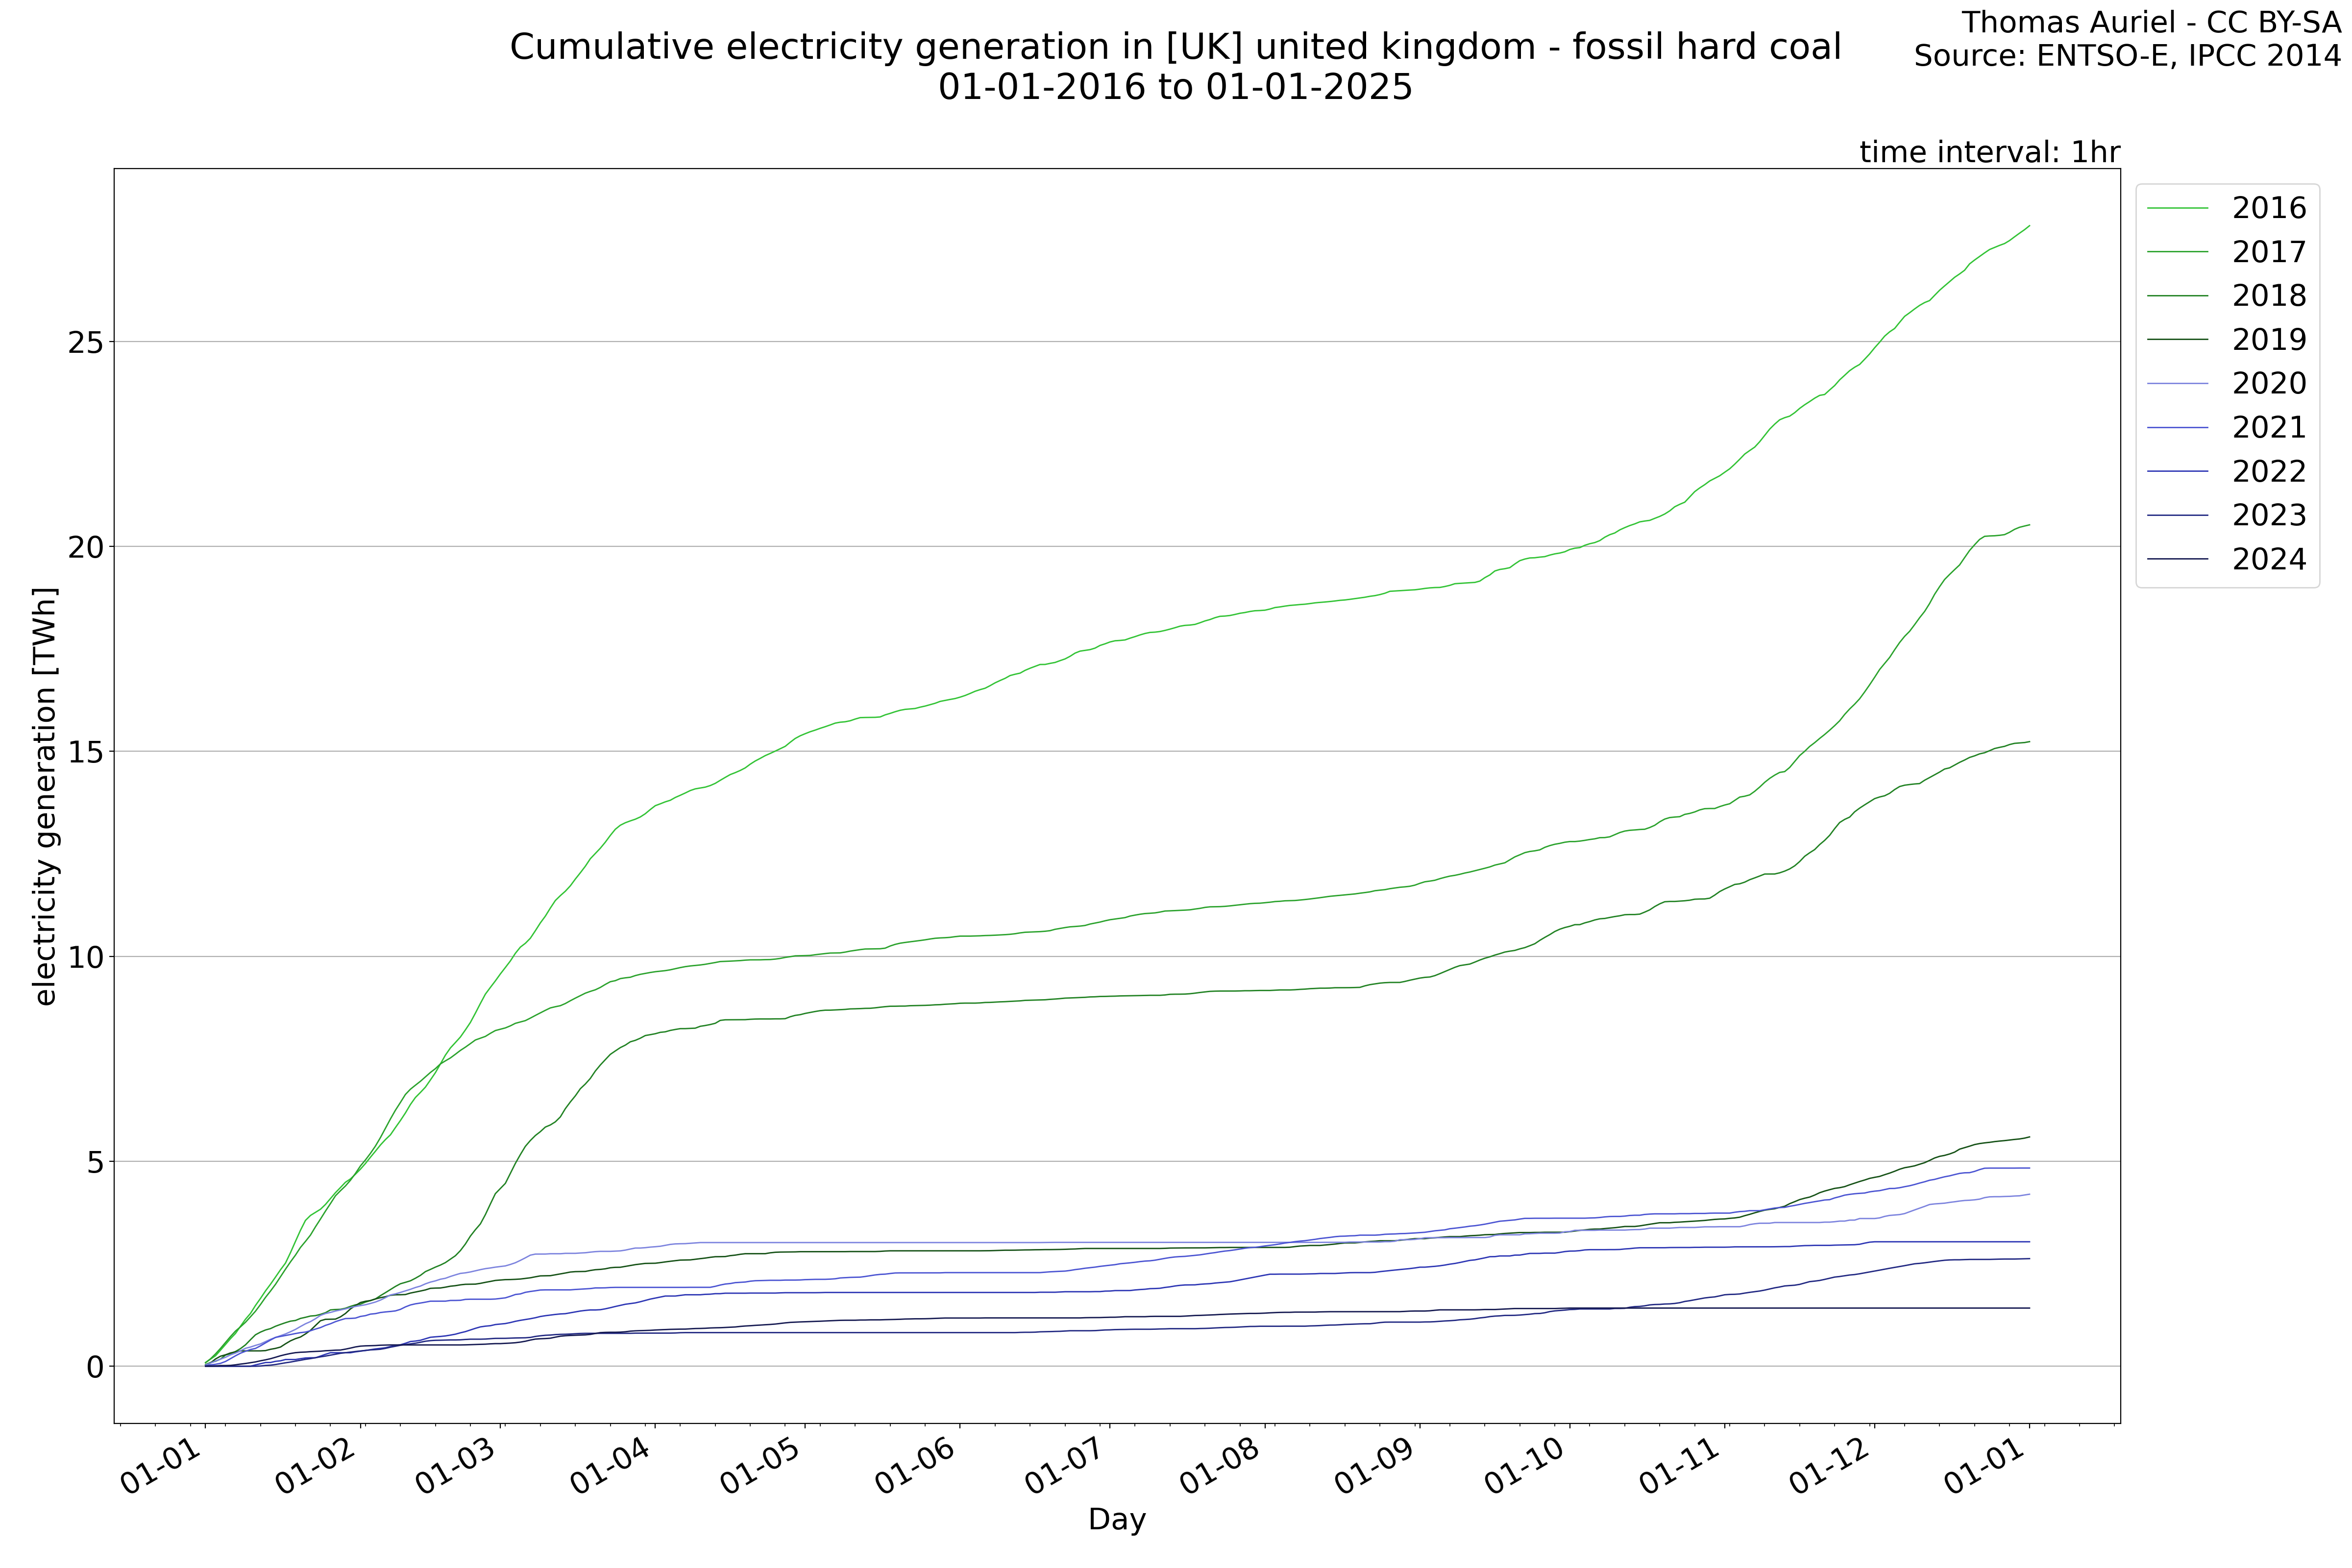Click the Source ENTSO-E attribution text
The image size is (2352, 1568).
[x=2127, y=56]
